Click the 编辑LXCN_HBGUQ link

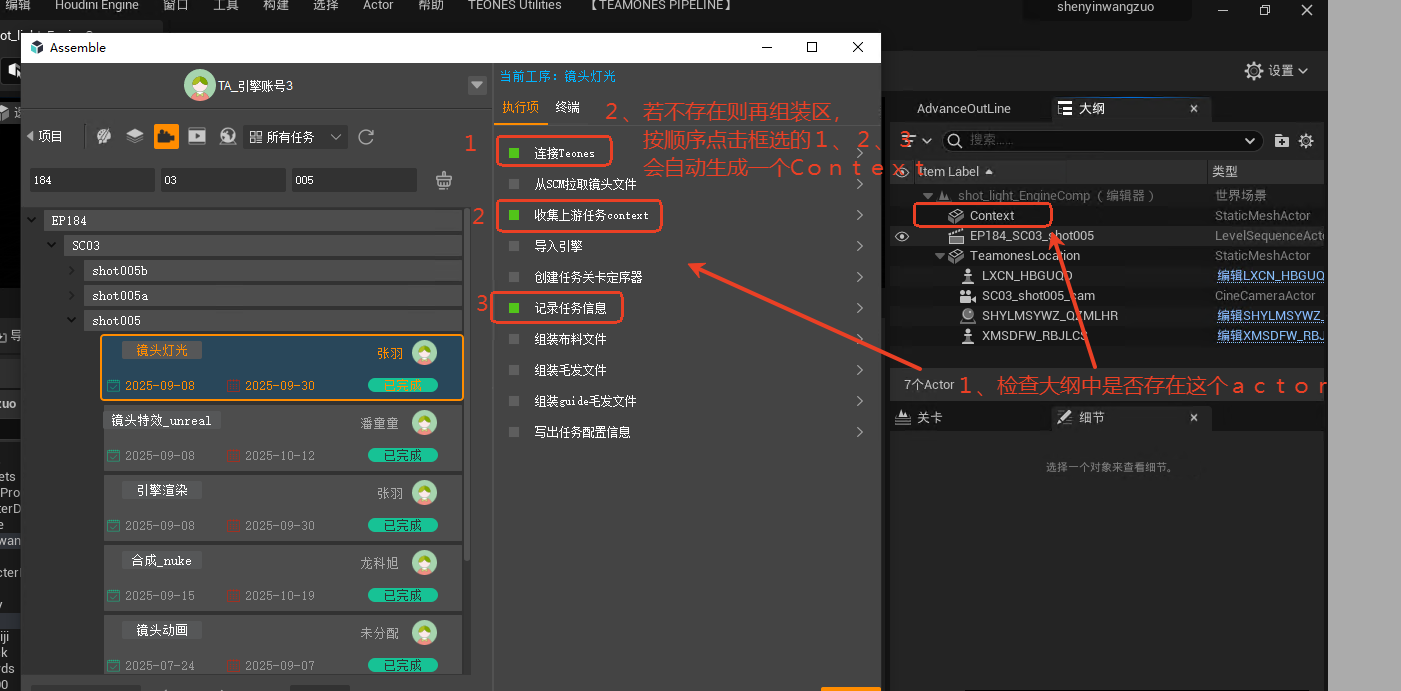pos(1270,276)
